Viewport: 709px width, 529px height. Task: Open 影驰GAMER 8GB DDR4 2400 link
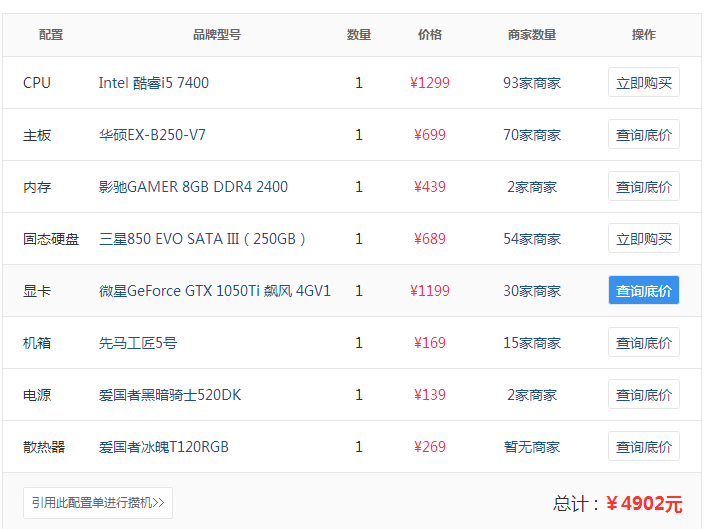coord(193,187)
